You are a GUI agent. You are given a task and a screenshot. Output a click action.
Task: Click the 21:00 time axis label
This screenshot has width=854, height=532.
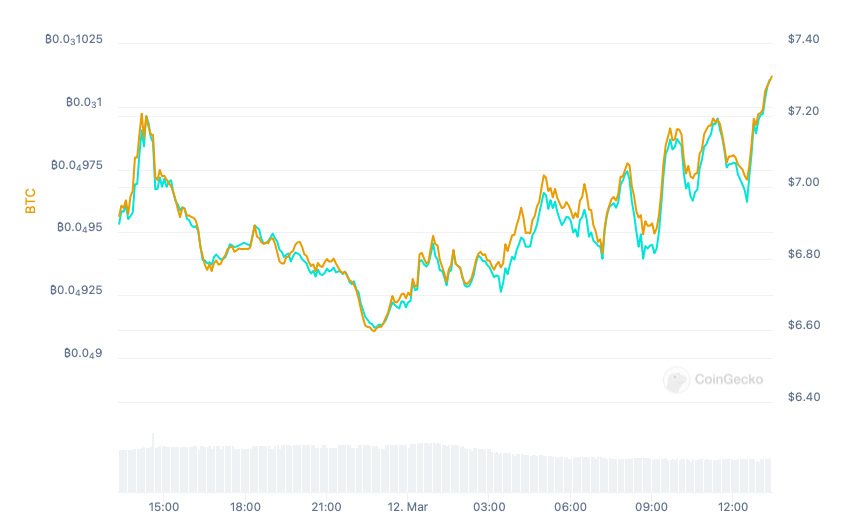pyautogui.click(x=327, y=507)
